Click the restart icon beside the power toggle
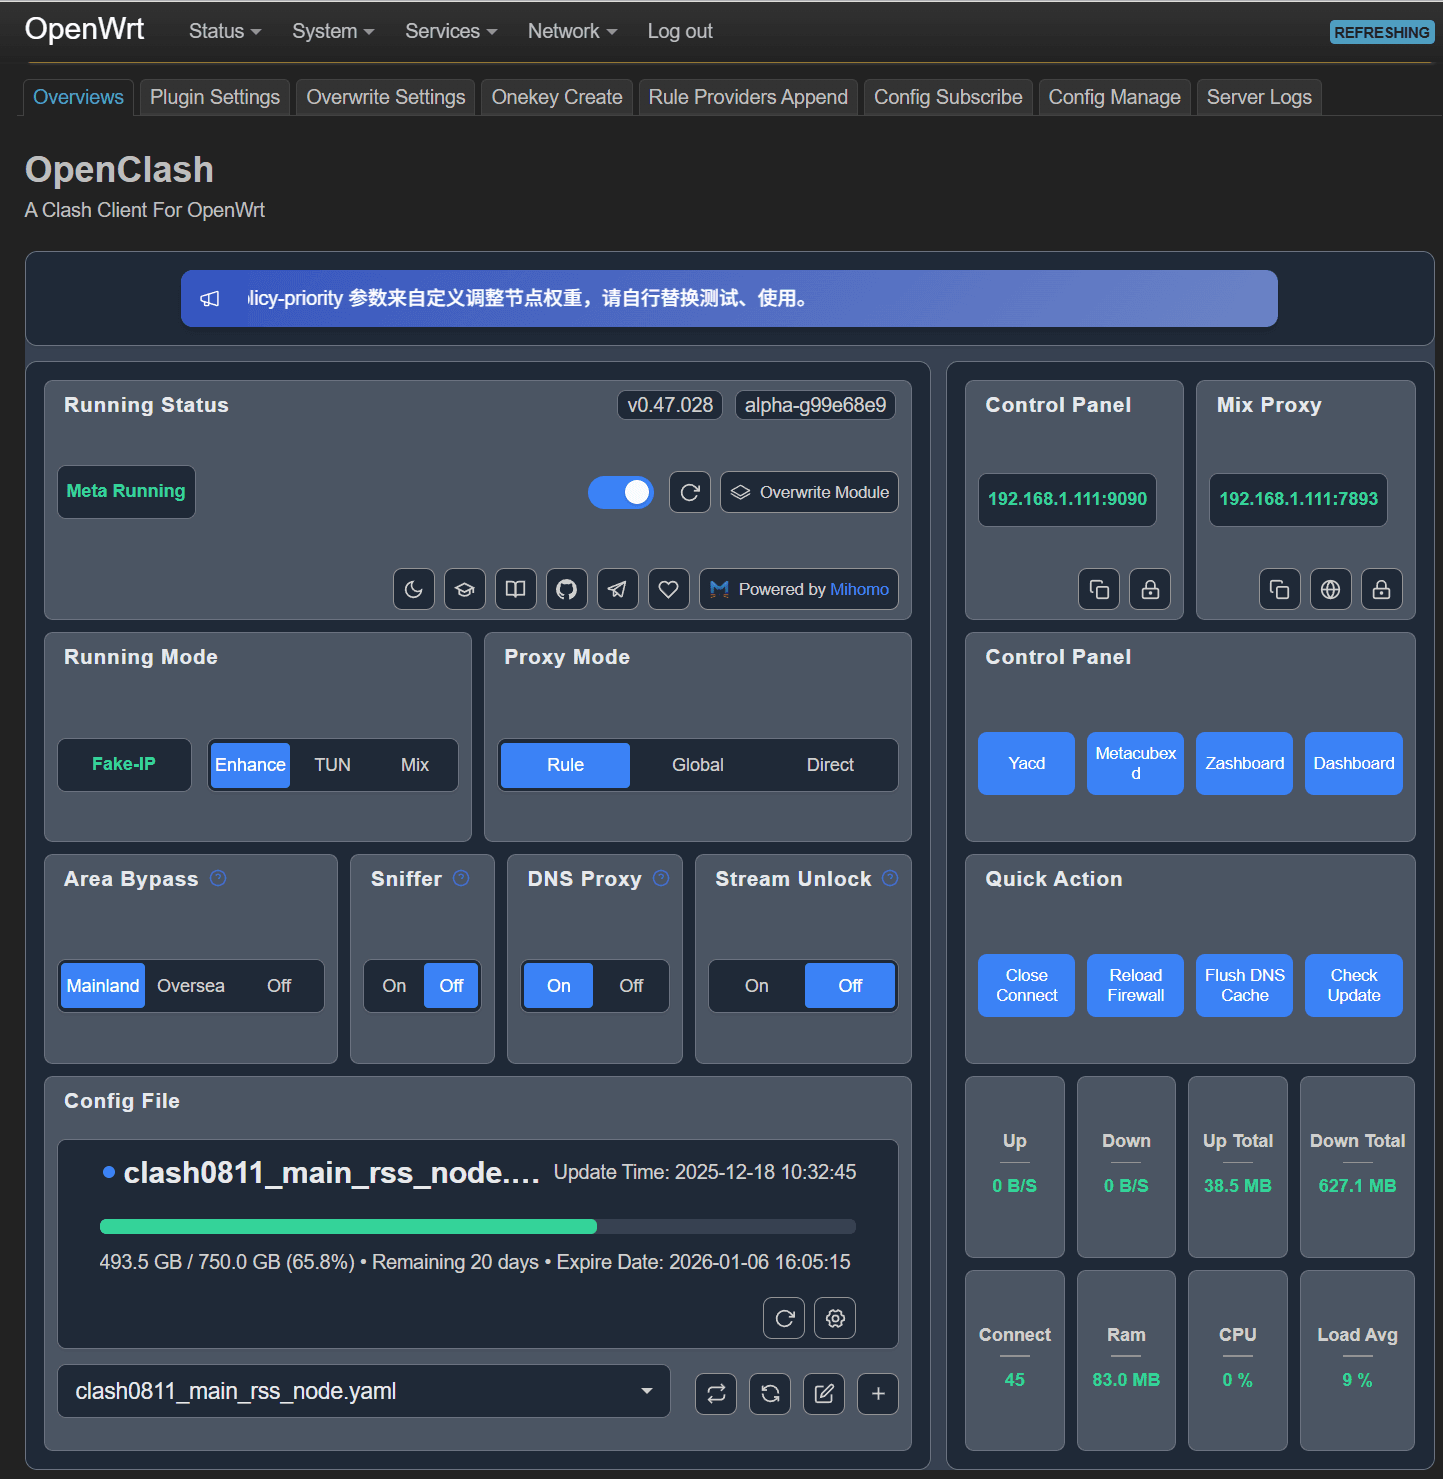Viewport: 1443px width, 1479px height. (689, 492)
